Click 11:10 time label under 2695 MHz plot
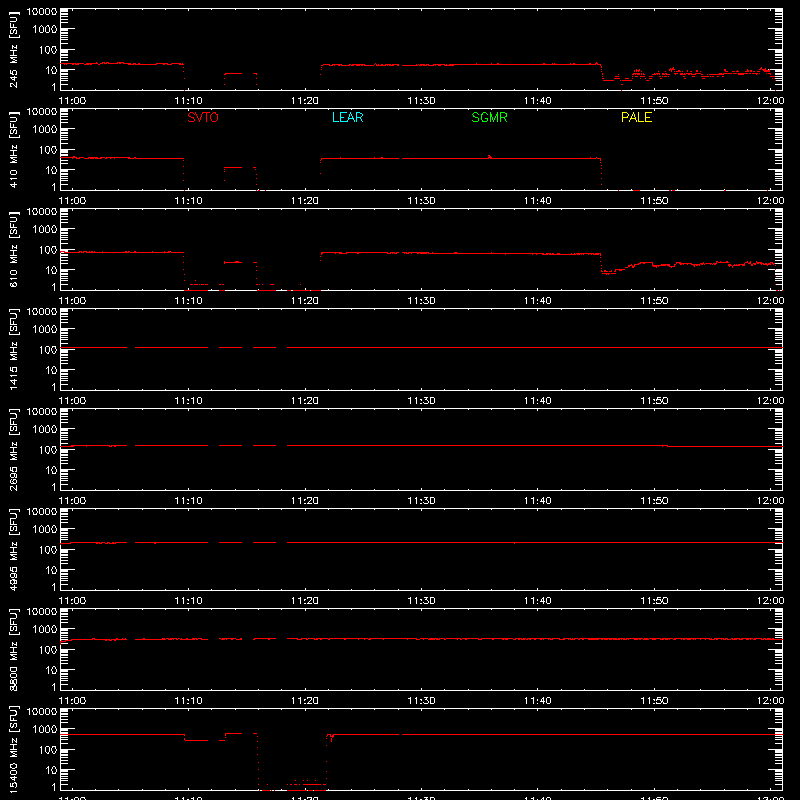This screenshot has height=800, width=800. 188,501
